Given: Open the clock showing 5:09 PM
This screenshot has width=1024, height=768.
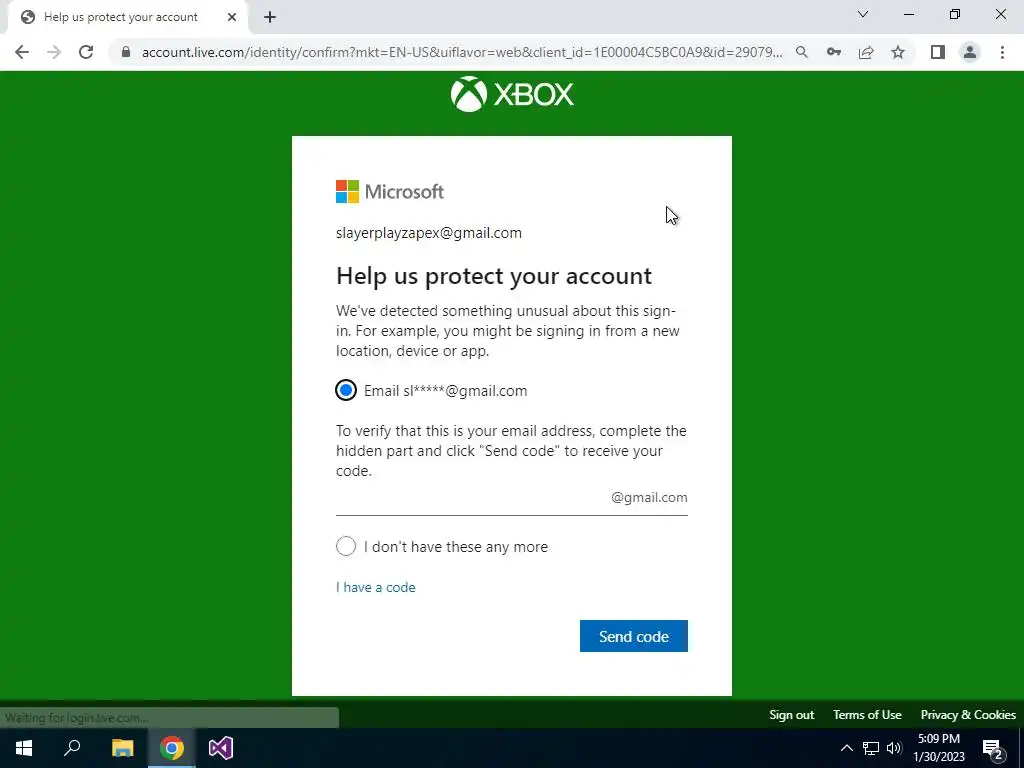Looking at the screenshot, I should pyautogui.click(x=939, y=748).
